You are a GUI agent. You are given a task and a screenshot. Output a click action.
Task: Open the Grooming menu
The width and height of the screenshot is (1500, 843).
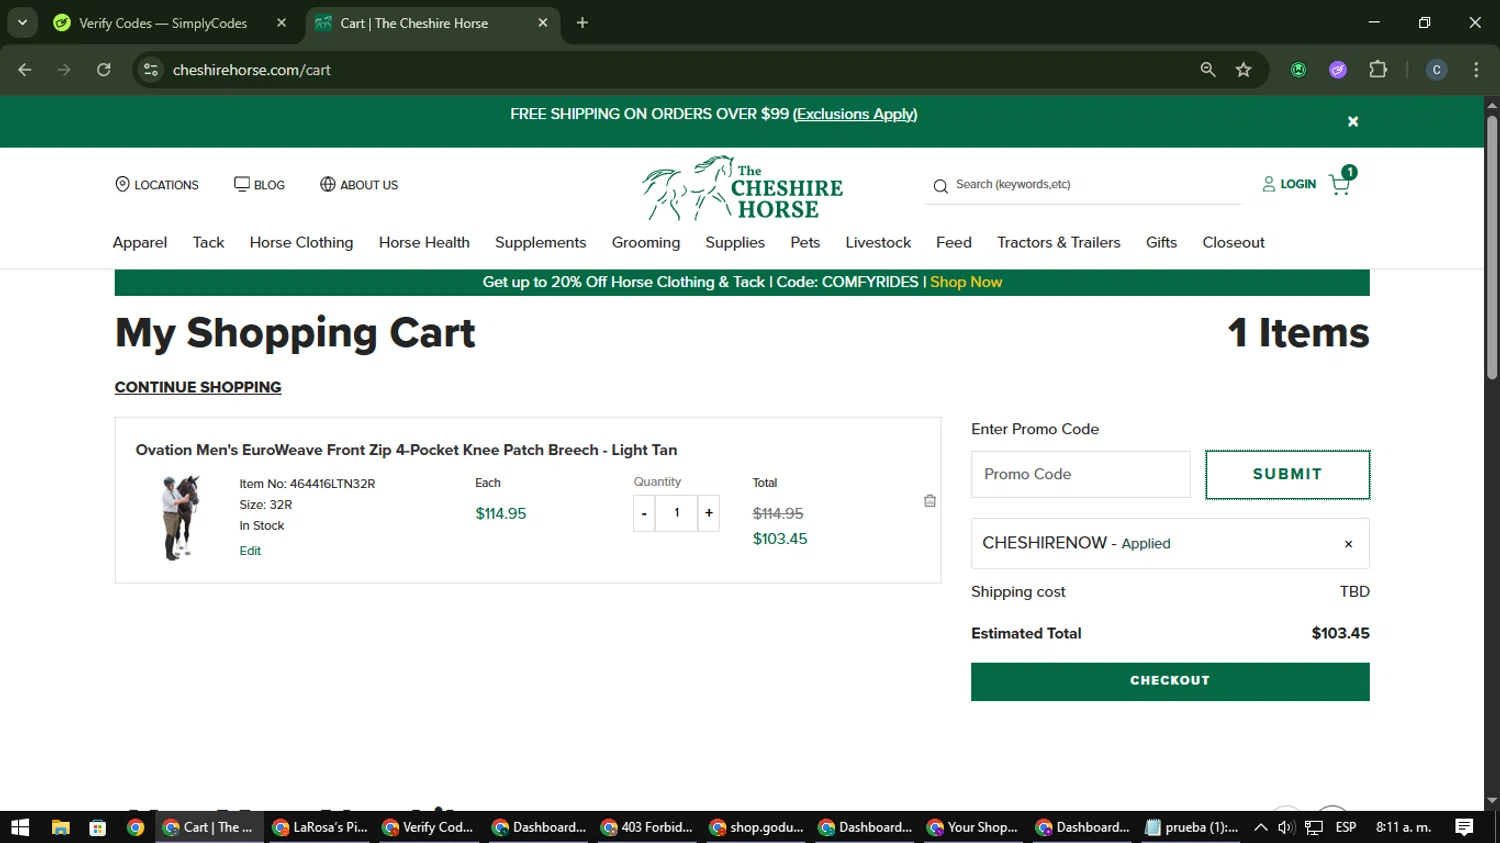click(x=646, y=243)
